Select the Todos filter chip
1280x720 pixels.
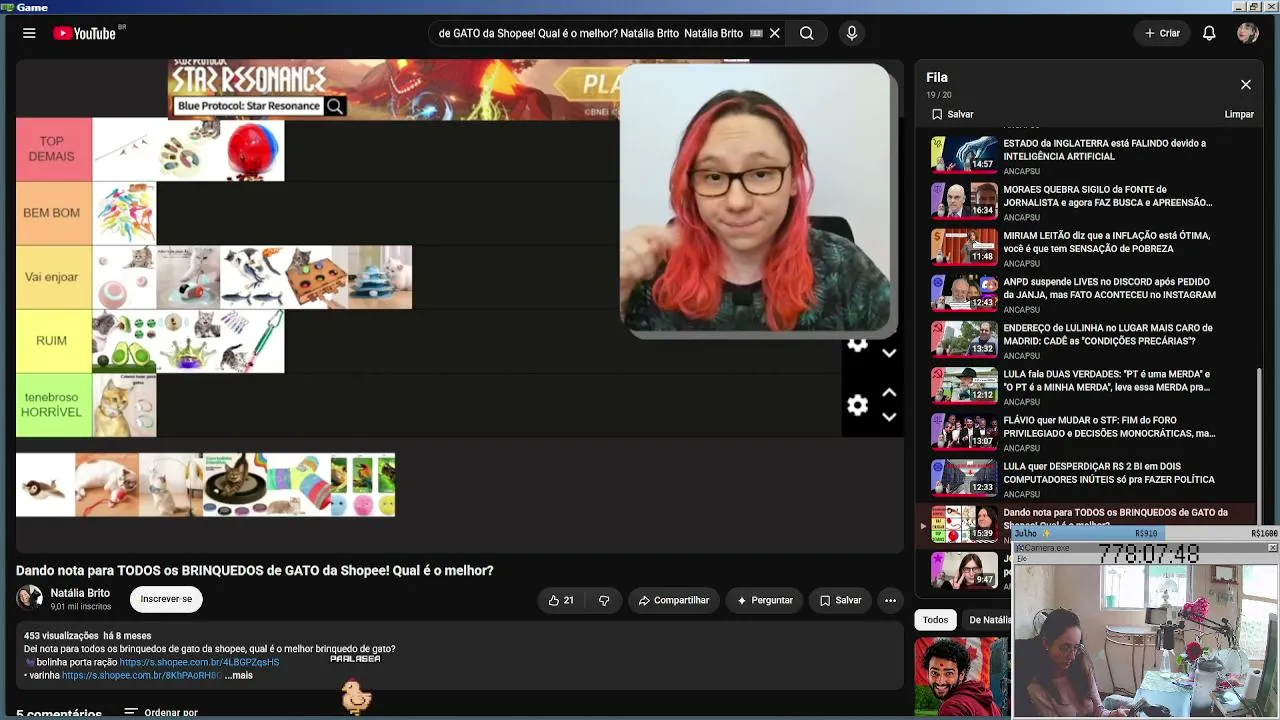pos(935,620)
